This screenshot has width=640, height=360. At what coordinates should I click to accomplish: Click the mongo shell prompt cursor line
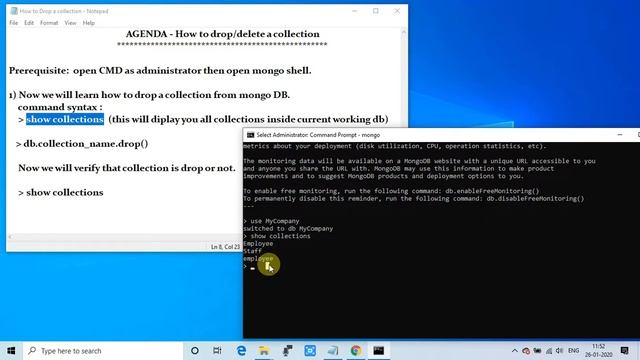(x=249, y=267)
